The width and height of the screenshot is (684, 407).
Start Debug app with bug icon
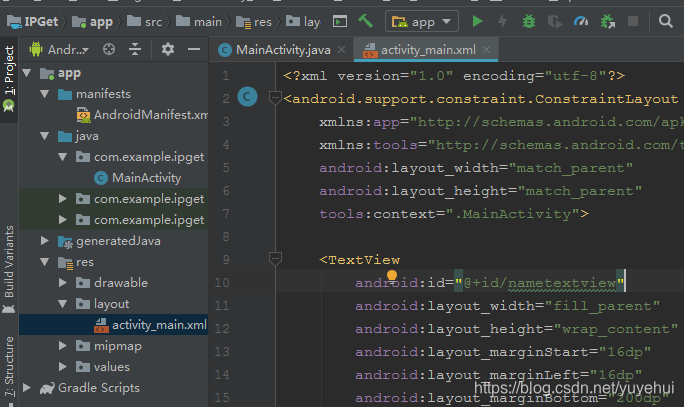pos(529,21)
